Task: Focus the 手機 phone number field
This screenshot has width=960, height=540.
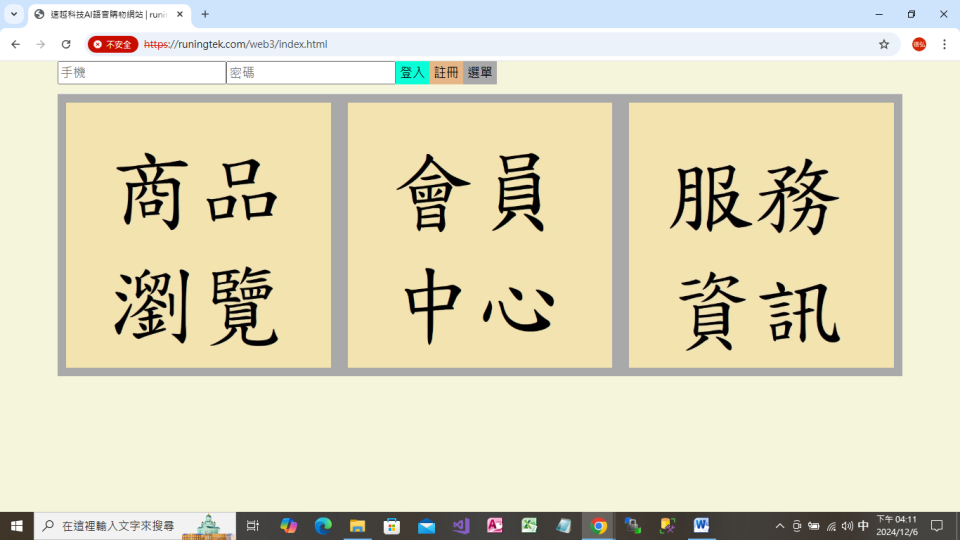Action: (141, 73)
